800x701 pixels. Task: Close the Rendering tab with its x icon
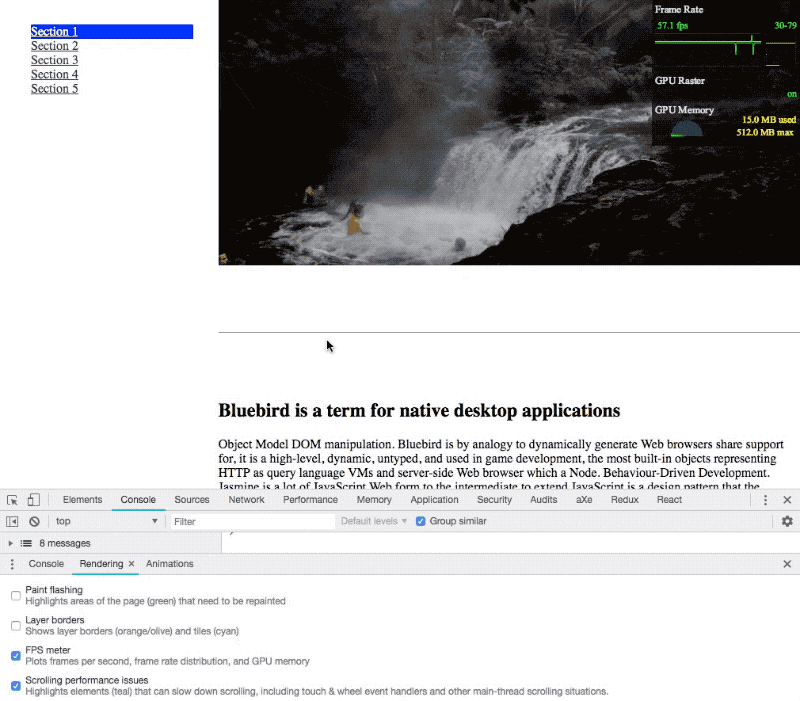pyautogui.click(x=131, y=564)
